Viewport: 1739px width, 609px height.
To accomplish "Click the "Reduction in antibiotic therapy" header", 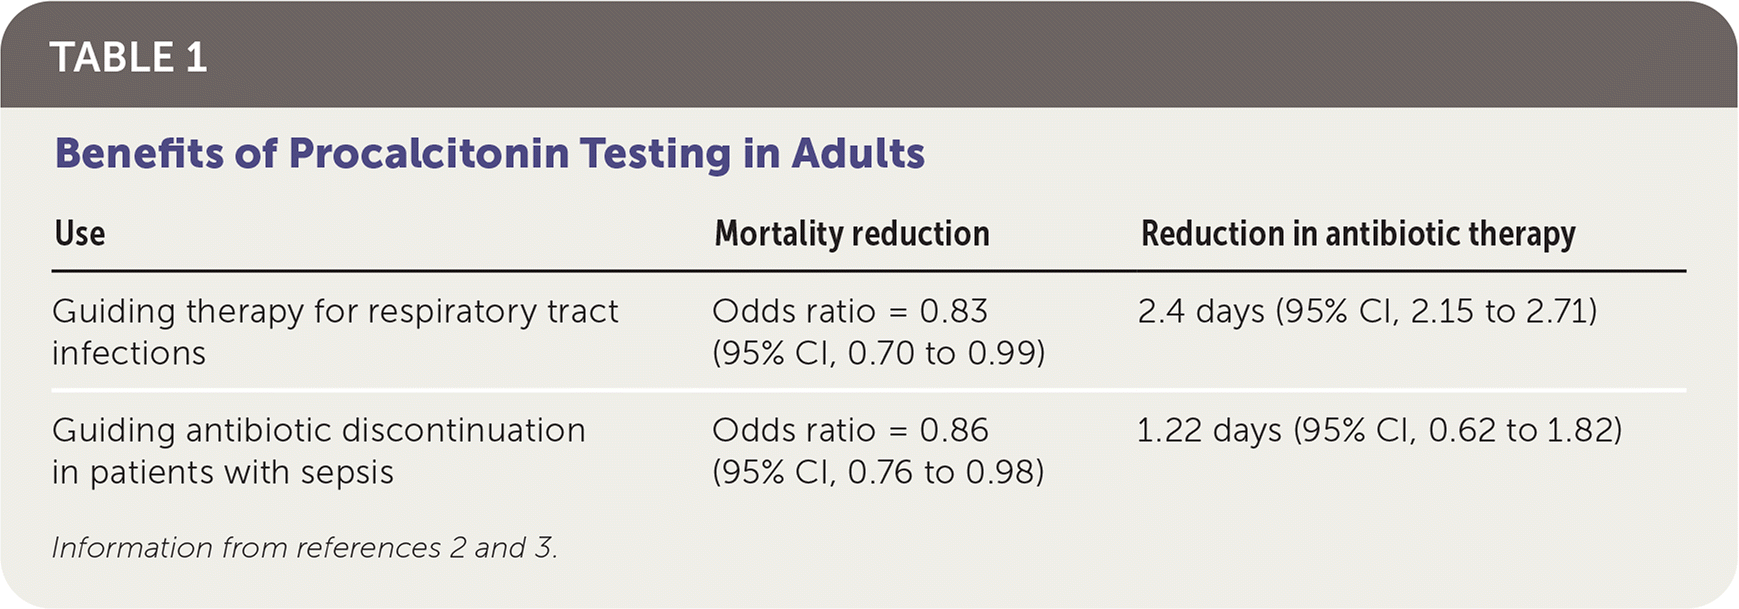I will (1357, 234).
